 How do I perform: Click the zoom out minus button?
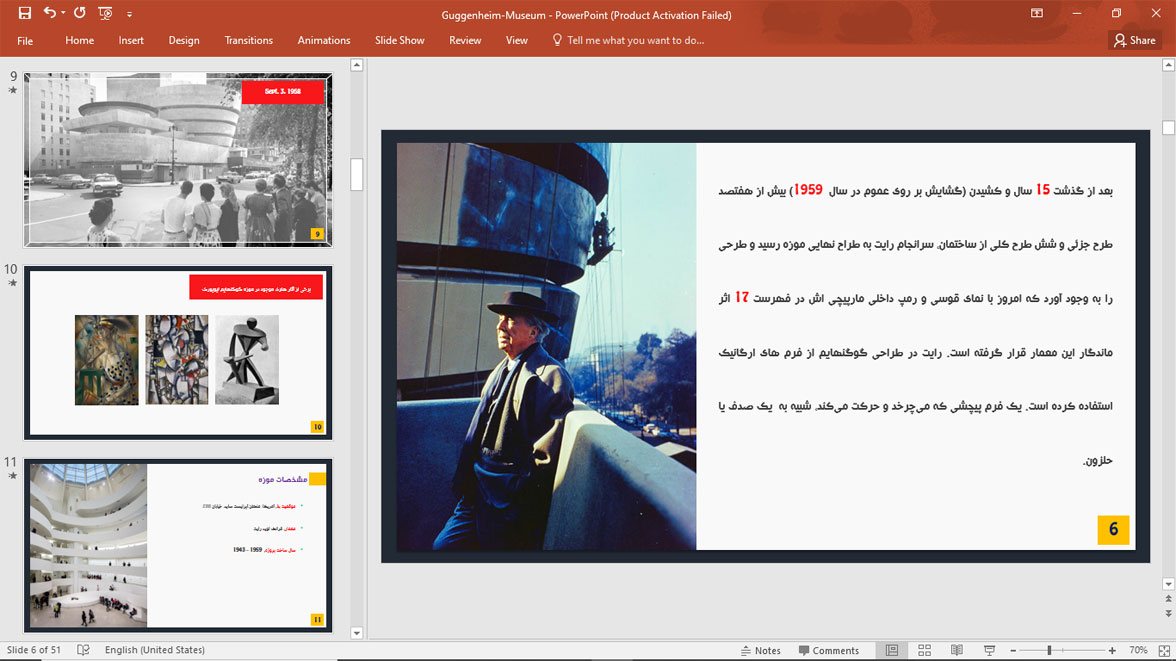1013,650
